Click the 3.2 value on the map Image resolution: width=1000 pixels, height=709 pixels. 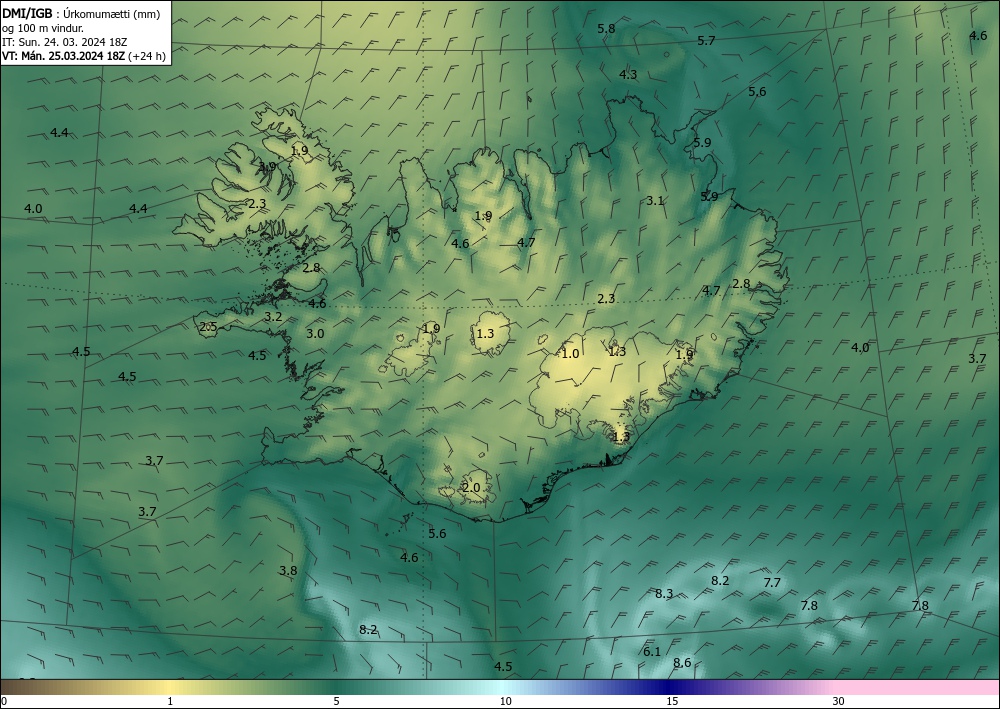pos(273,317)
